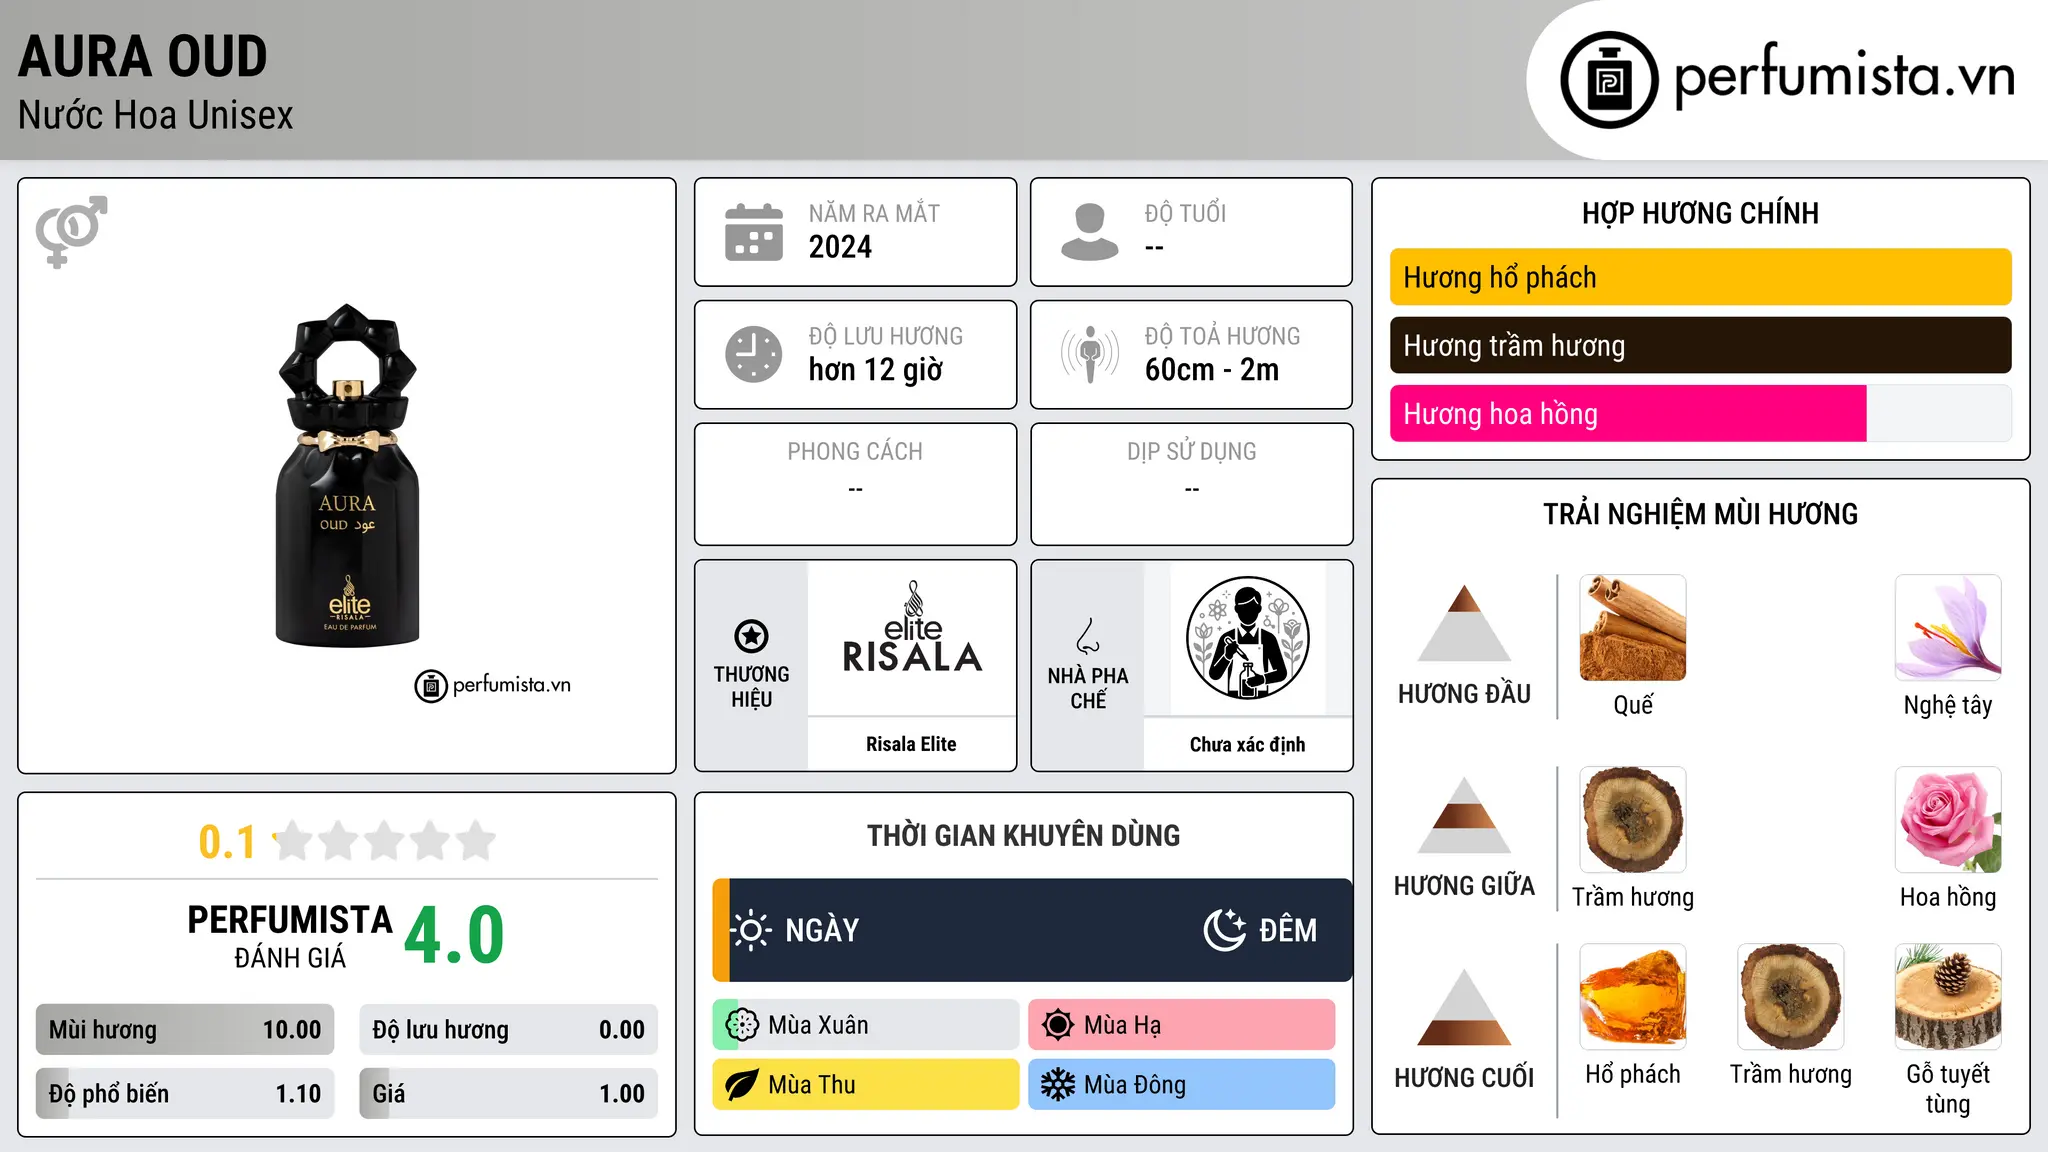Click the THỜI GIAN KHUYÊN DÙNG heading
The height and width of the screenshot is (1152, 2048).
pyautogui.click(x=1023, y=835)
